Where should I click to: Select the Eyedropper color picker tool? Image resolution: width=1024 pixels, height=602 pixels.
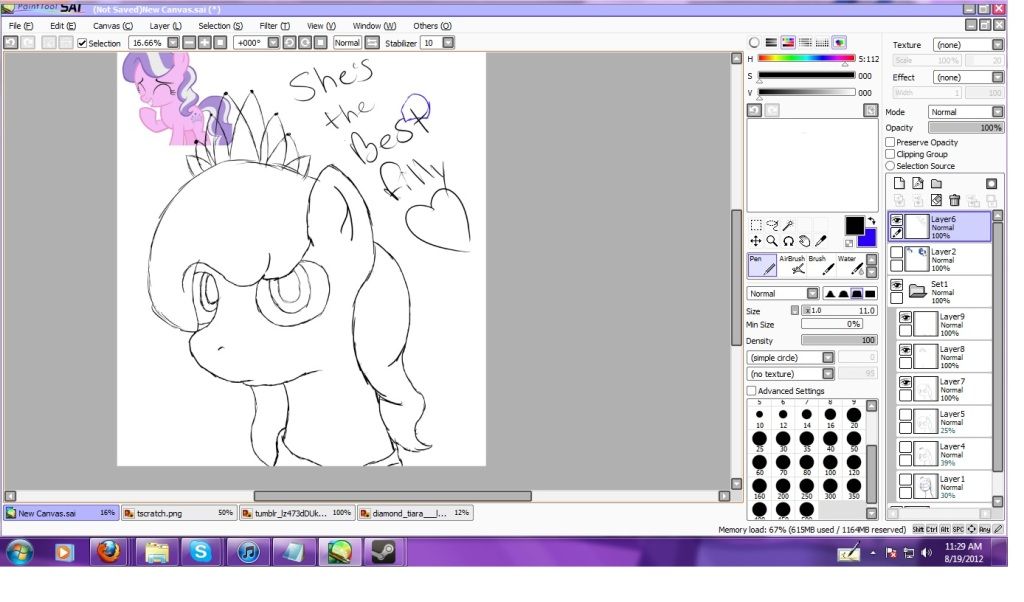(x=821, y=241)
